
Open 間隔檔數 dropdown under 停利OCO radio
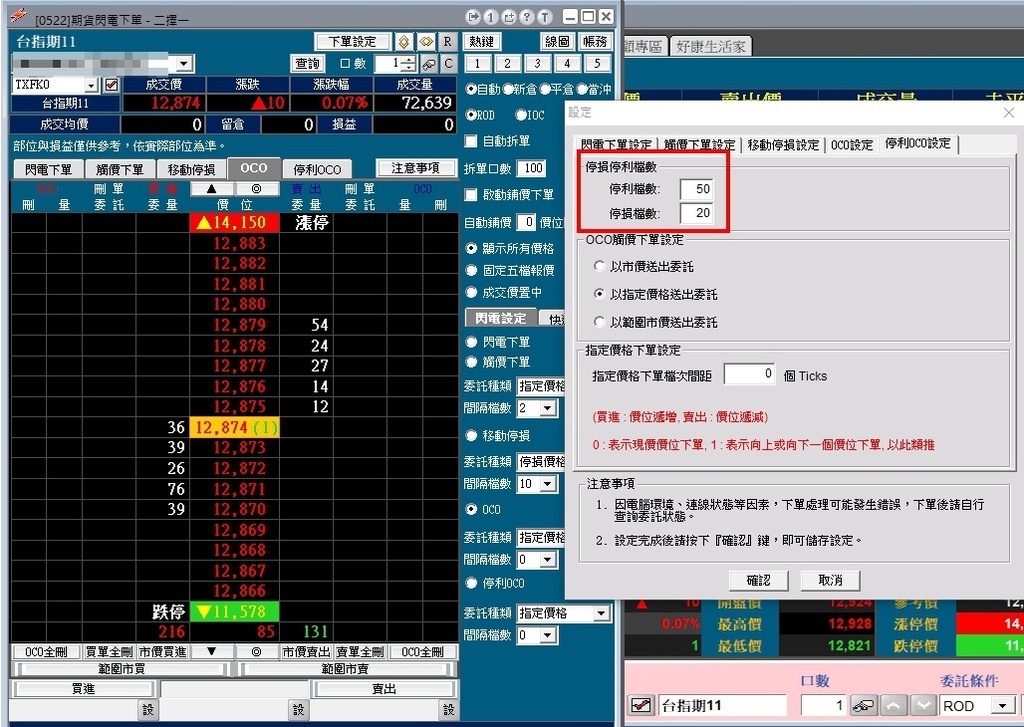[547, 635]
